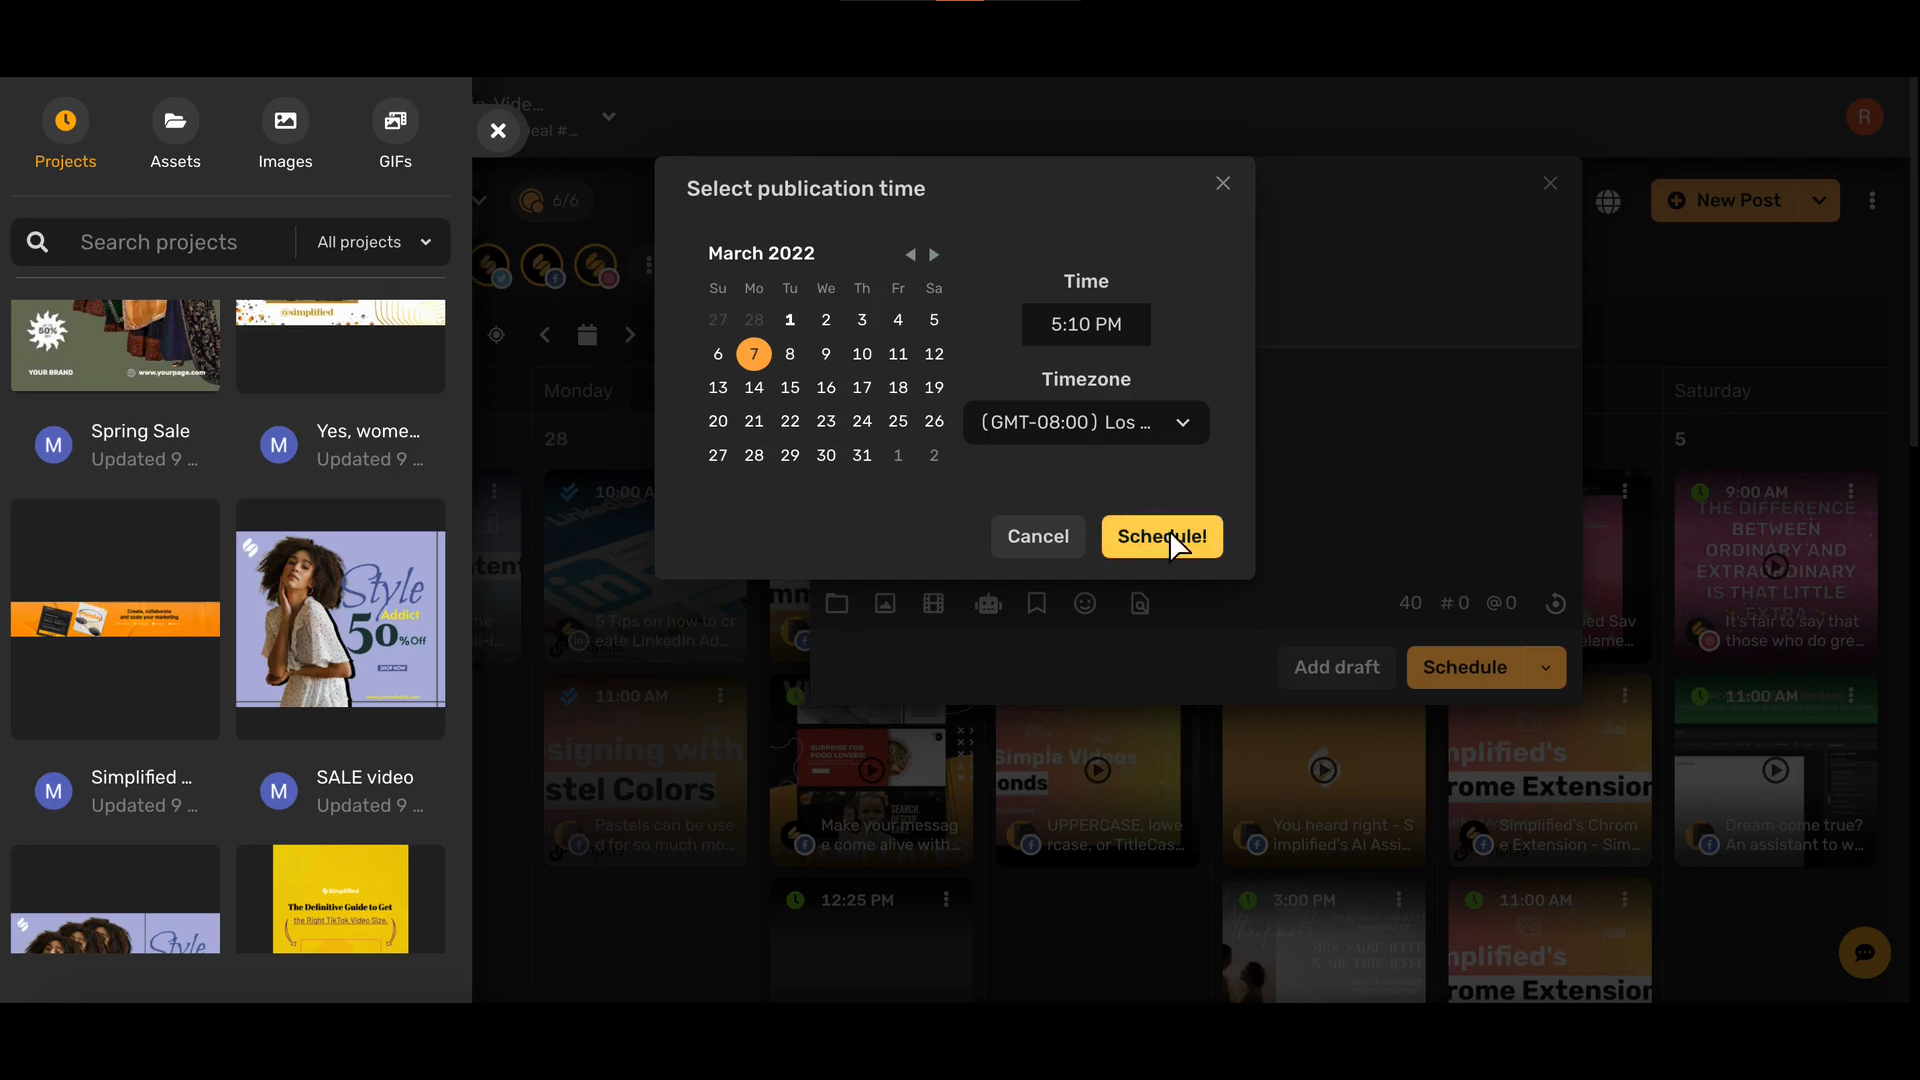Close the side panel with round X
Screen dimensions: 1920x1080
(498, 131)
